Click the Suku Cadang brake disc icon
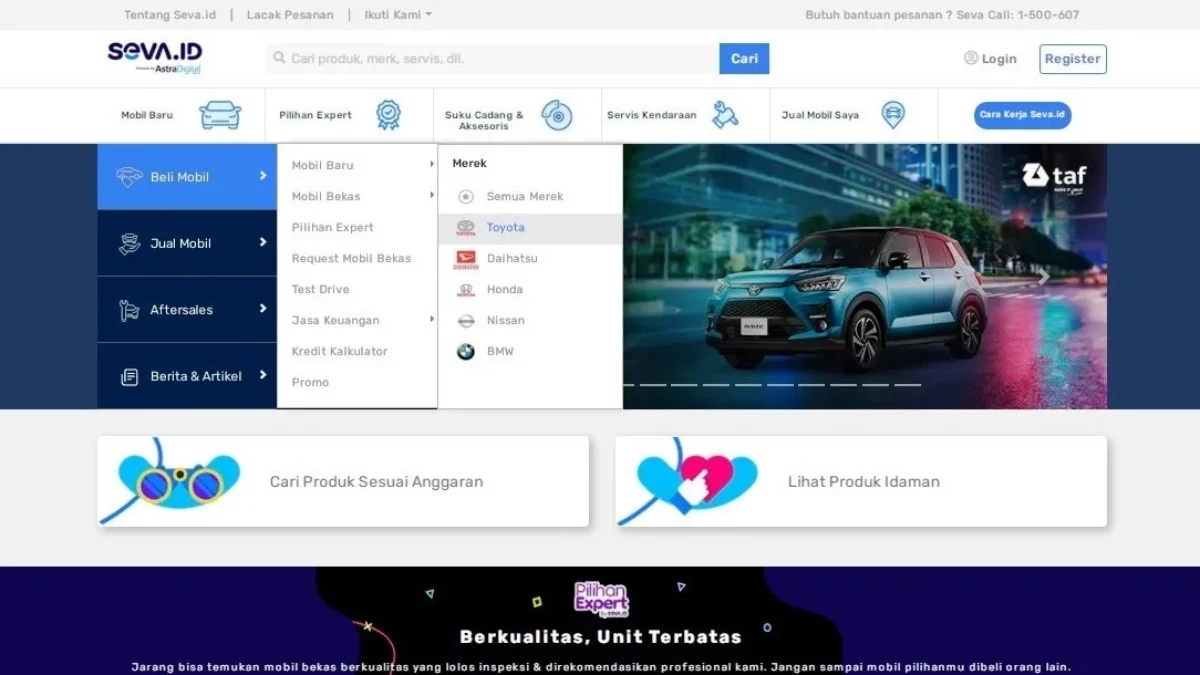Viewport: 1200px width, 675px height. coord(557,115)
